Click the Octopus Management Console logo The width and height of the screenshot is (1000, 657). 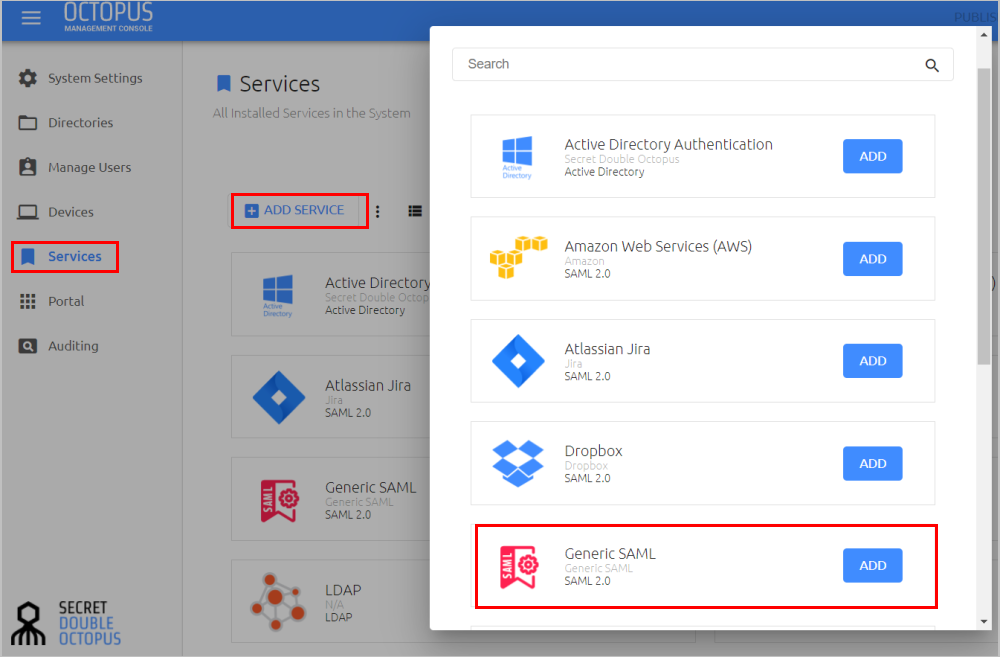pyautogui.click(x=108, y=17)
